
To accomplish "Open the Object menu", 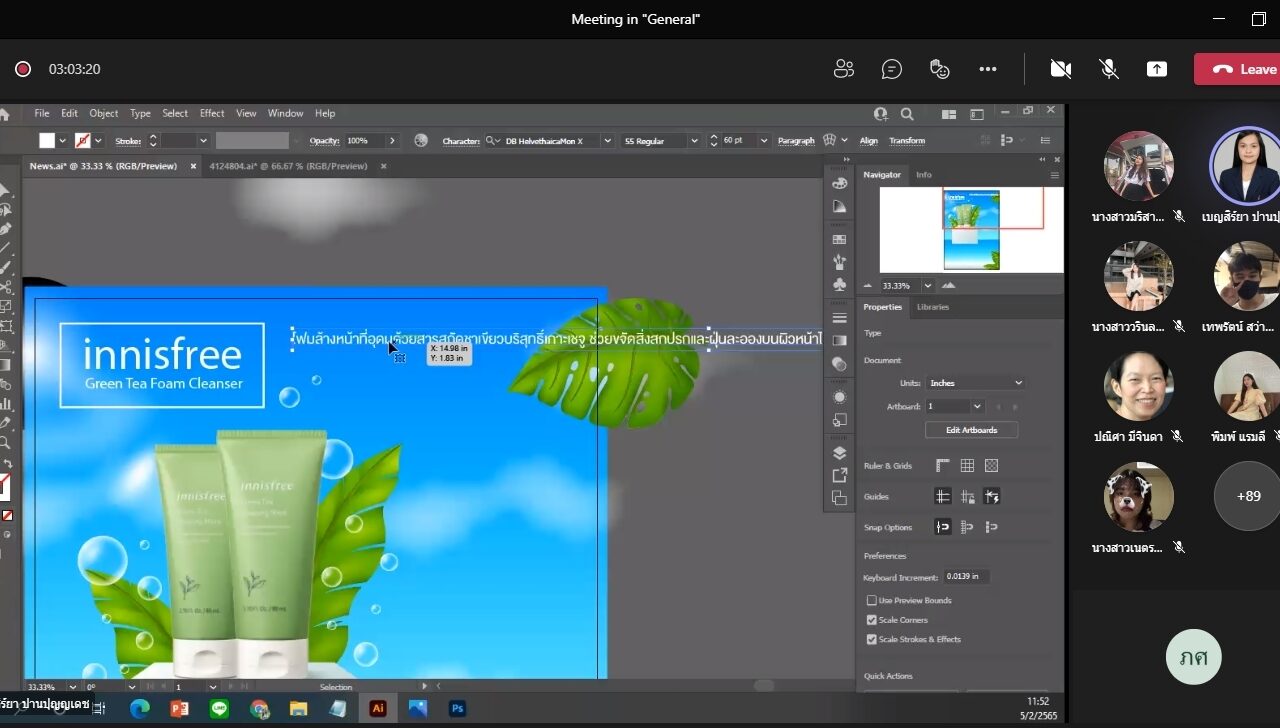I will [x=104, y=114].
